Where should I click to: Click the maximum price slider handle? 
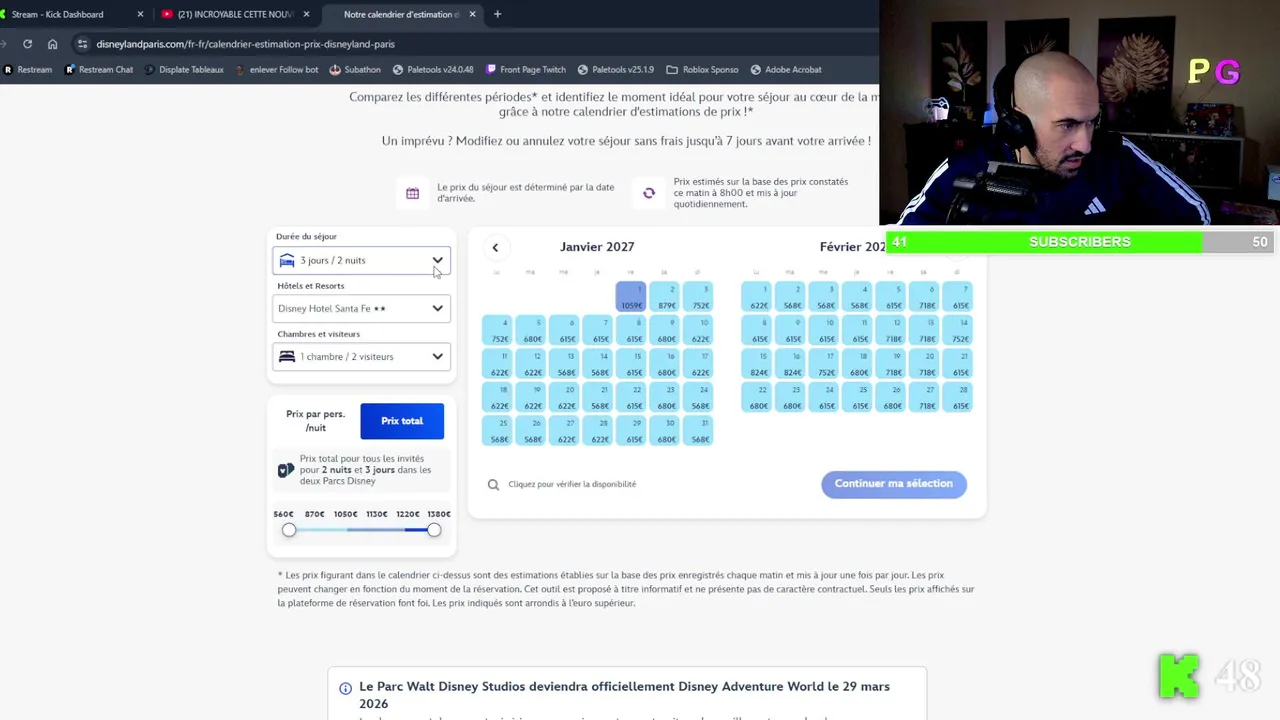(434, 530)
